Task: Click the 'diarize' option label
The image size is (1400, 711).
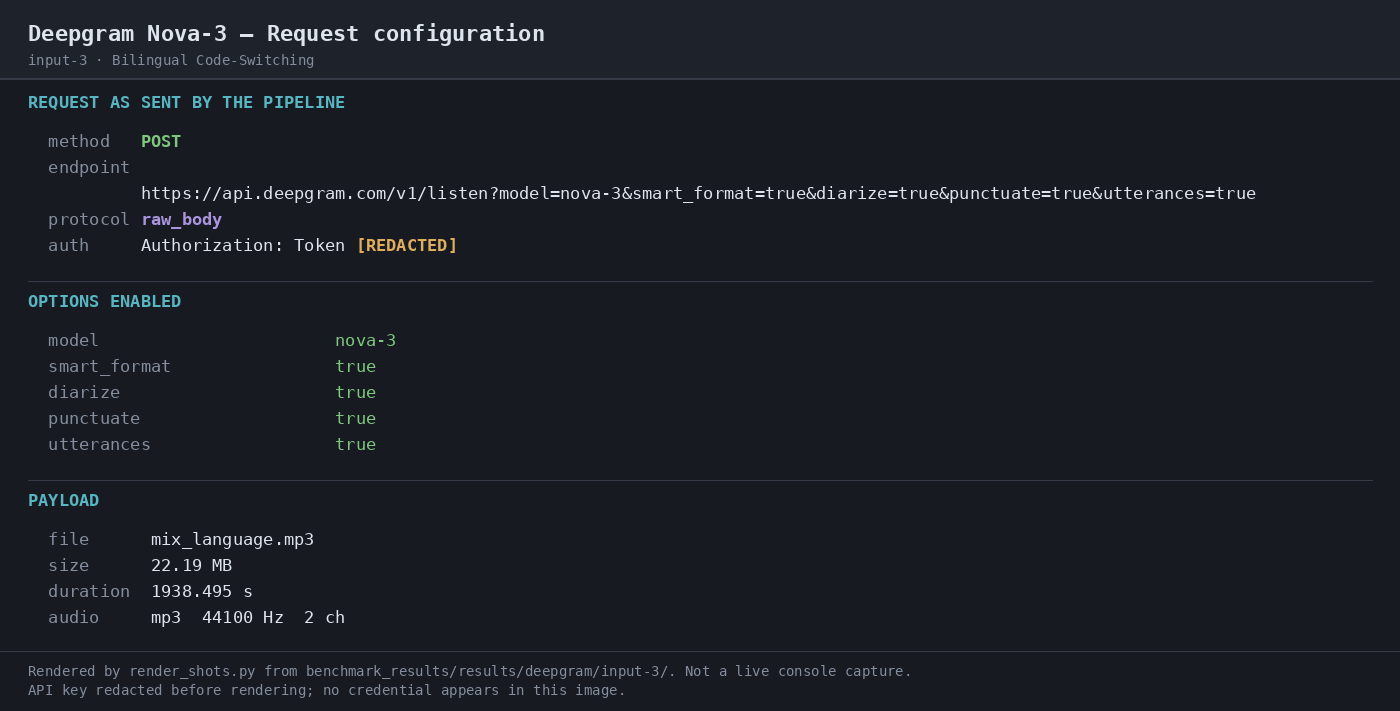Action: (84, 393)
